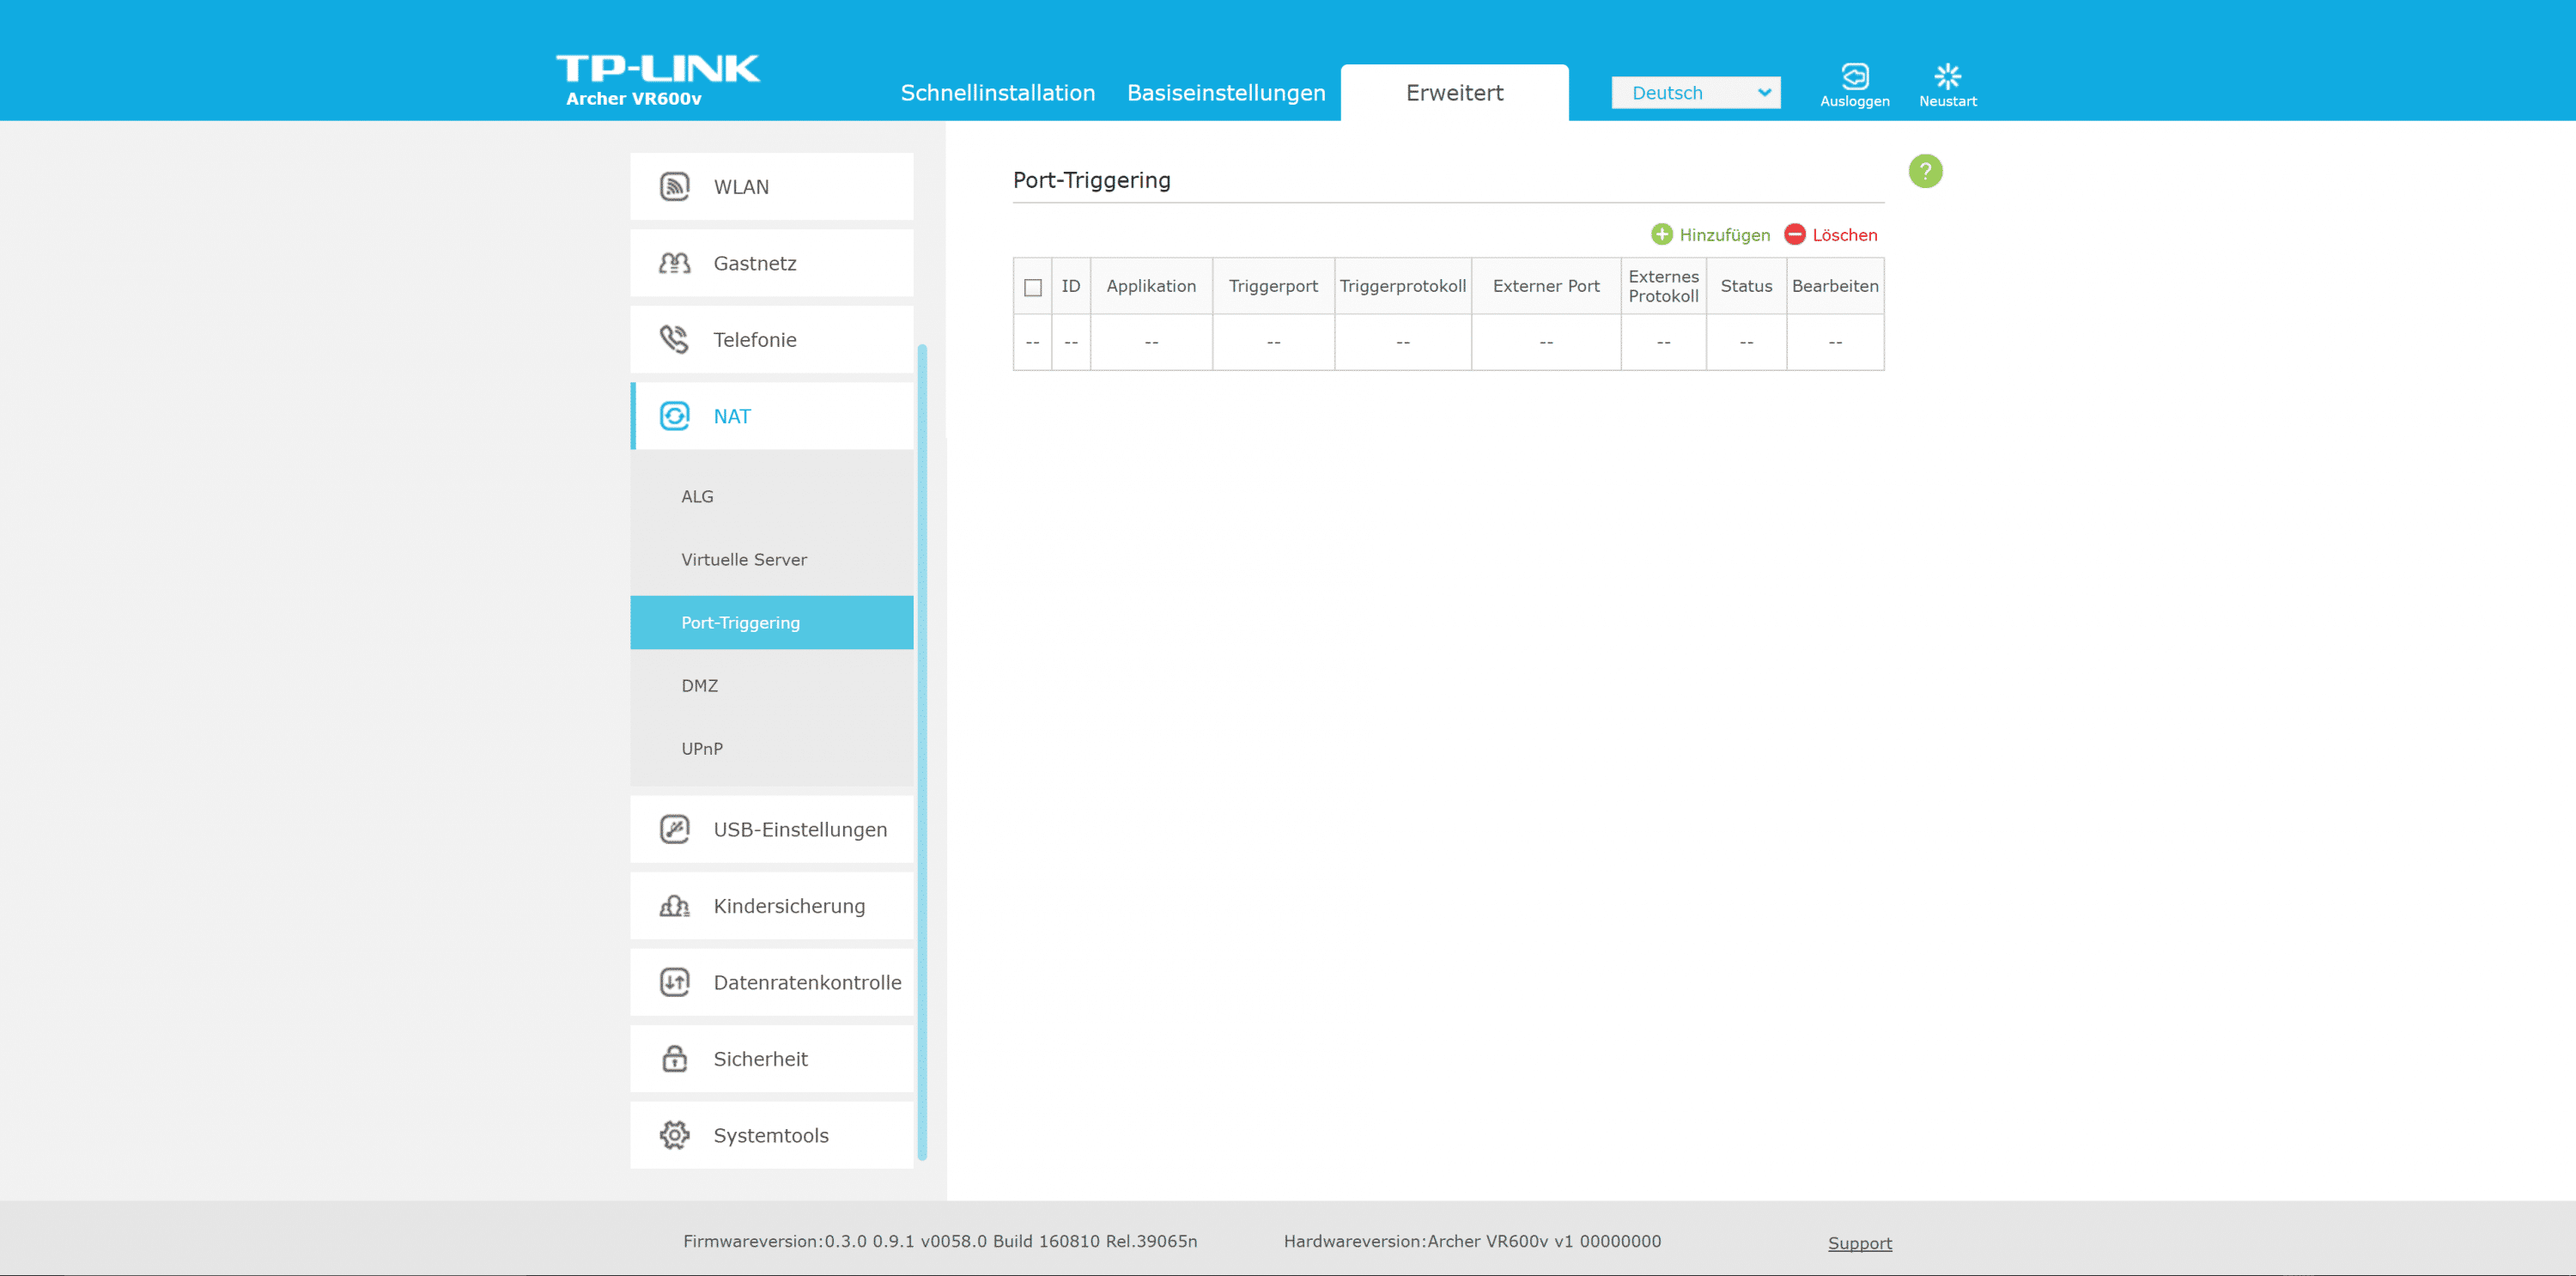Click the Gastnetz guest network icon
Viewport: 2576px width, 1276px height.
coord(675,263)
